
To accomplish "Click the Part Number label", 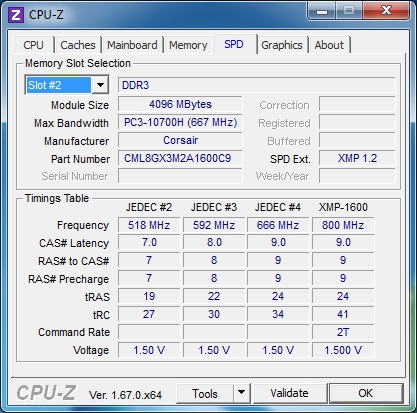I will [x=80, y=159].
